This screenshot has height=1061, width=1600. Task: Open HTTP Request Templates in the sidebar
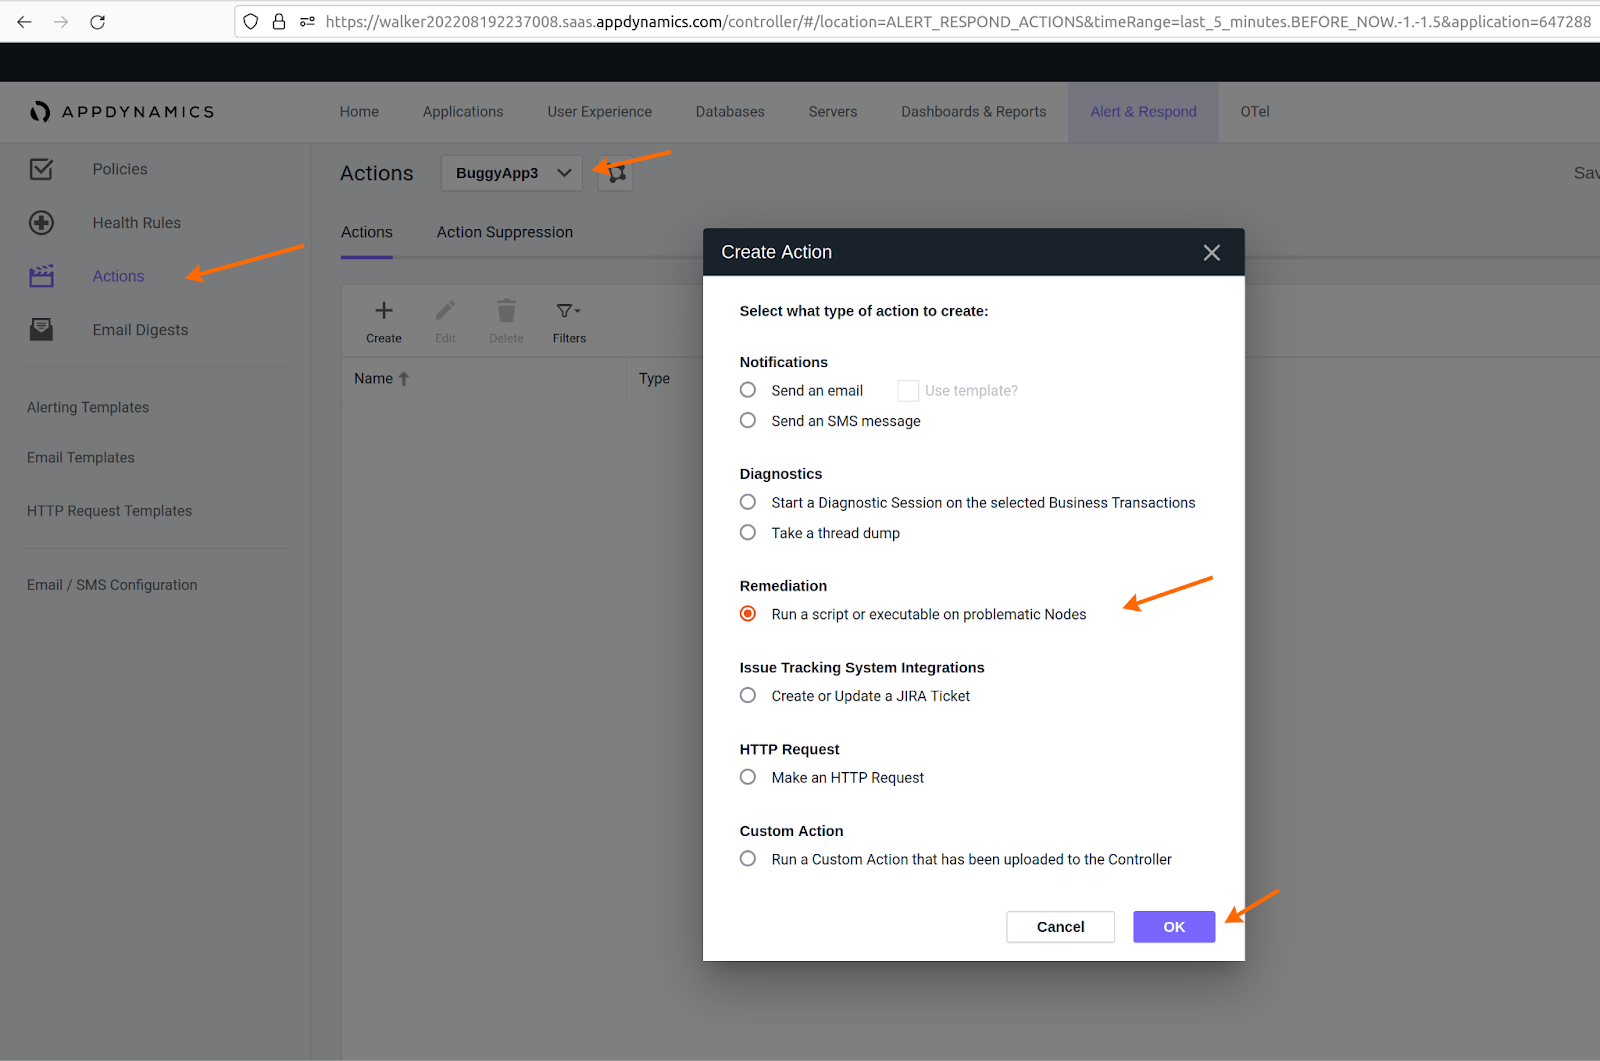[110, 511]
